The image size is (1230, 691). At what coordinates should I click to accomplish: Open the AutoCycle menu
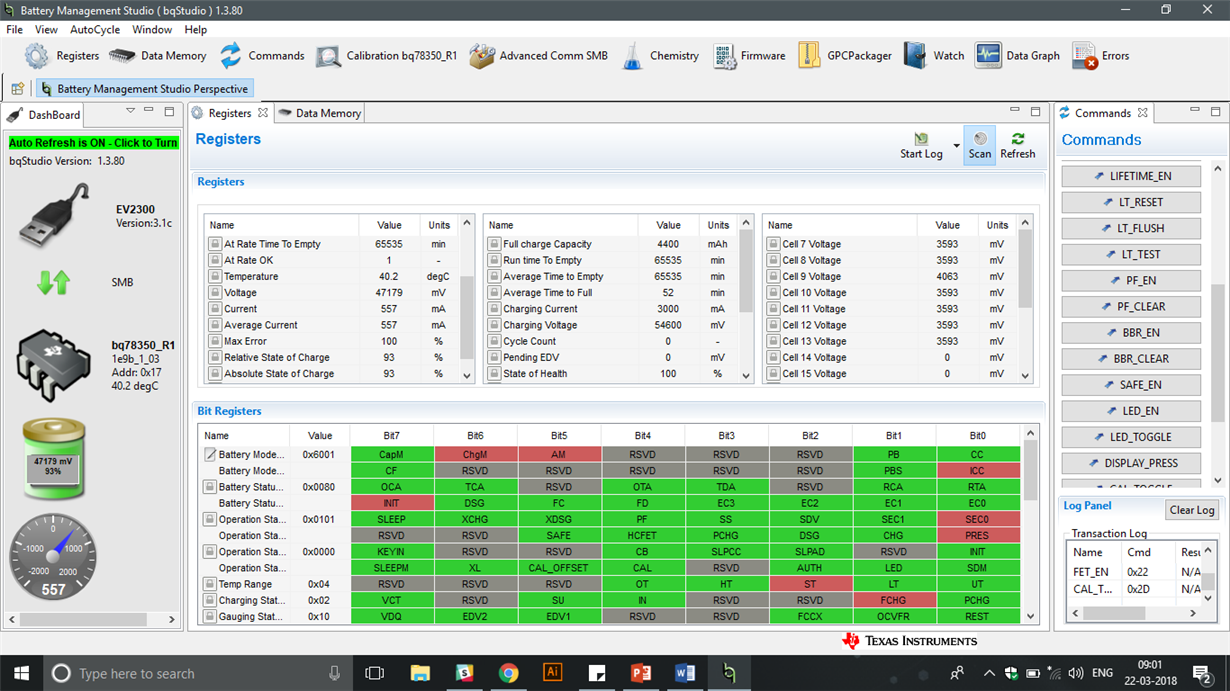(95, 30)
